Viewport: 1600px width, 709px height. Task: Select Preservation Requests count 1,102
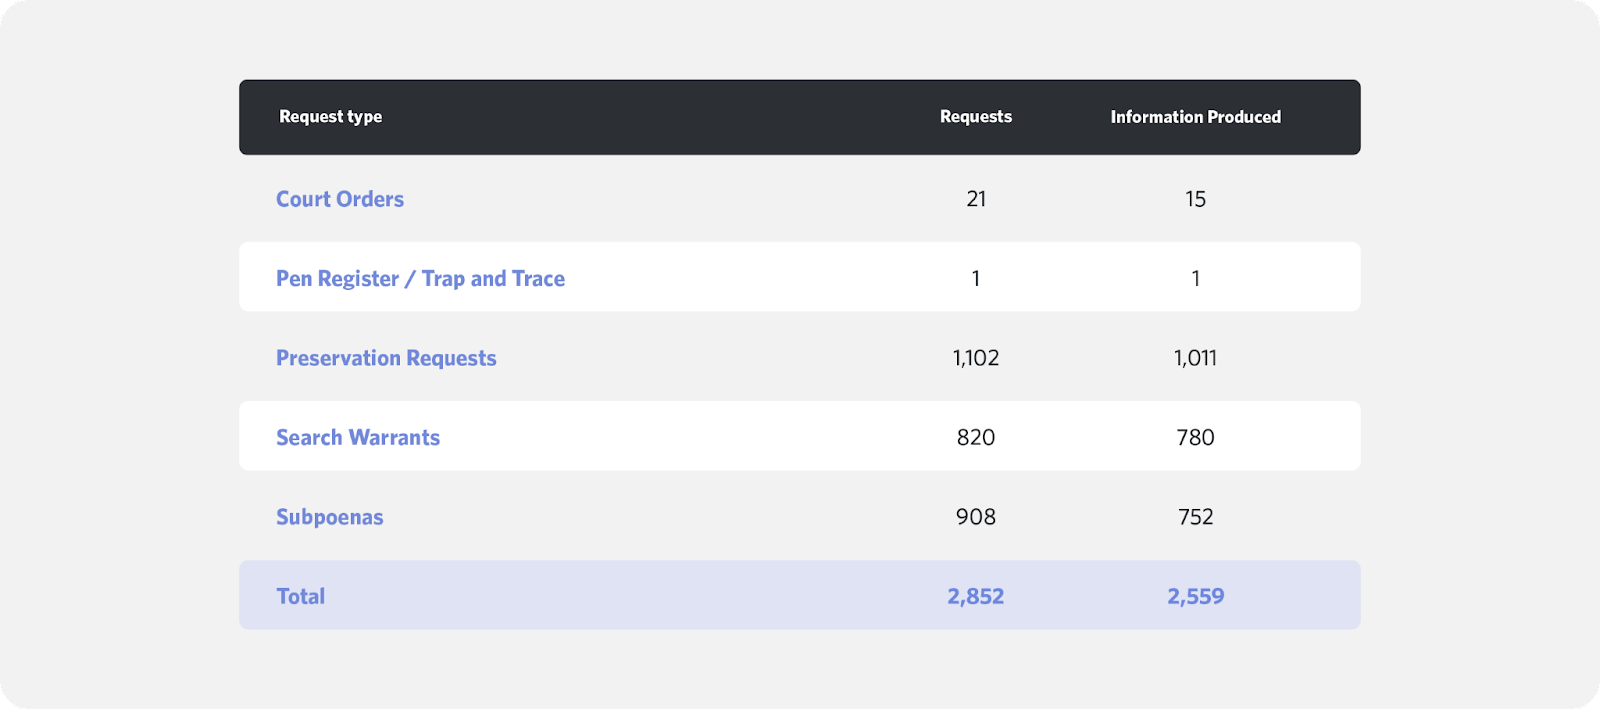click(x=976, y=358)
